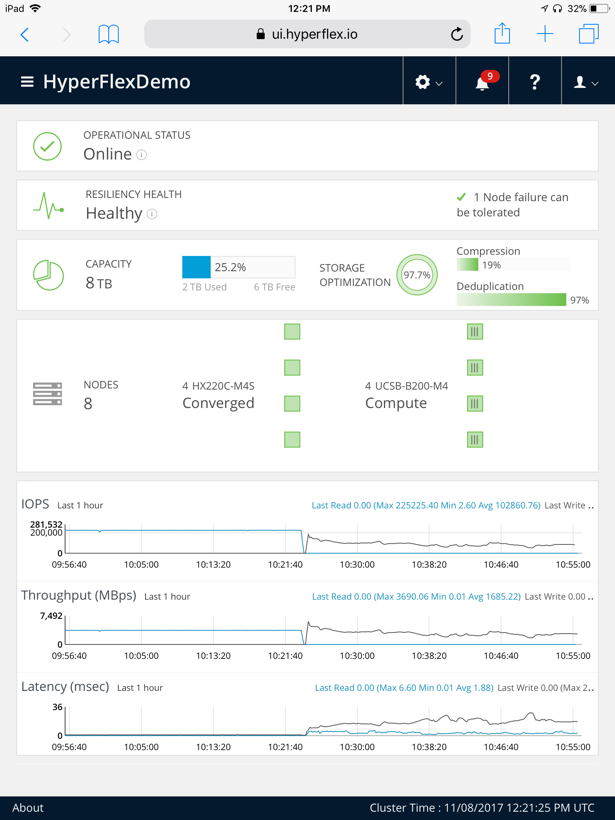
Task: Show all open Safari tabs
Action: click(588, 34)
